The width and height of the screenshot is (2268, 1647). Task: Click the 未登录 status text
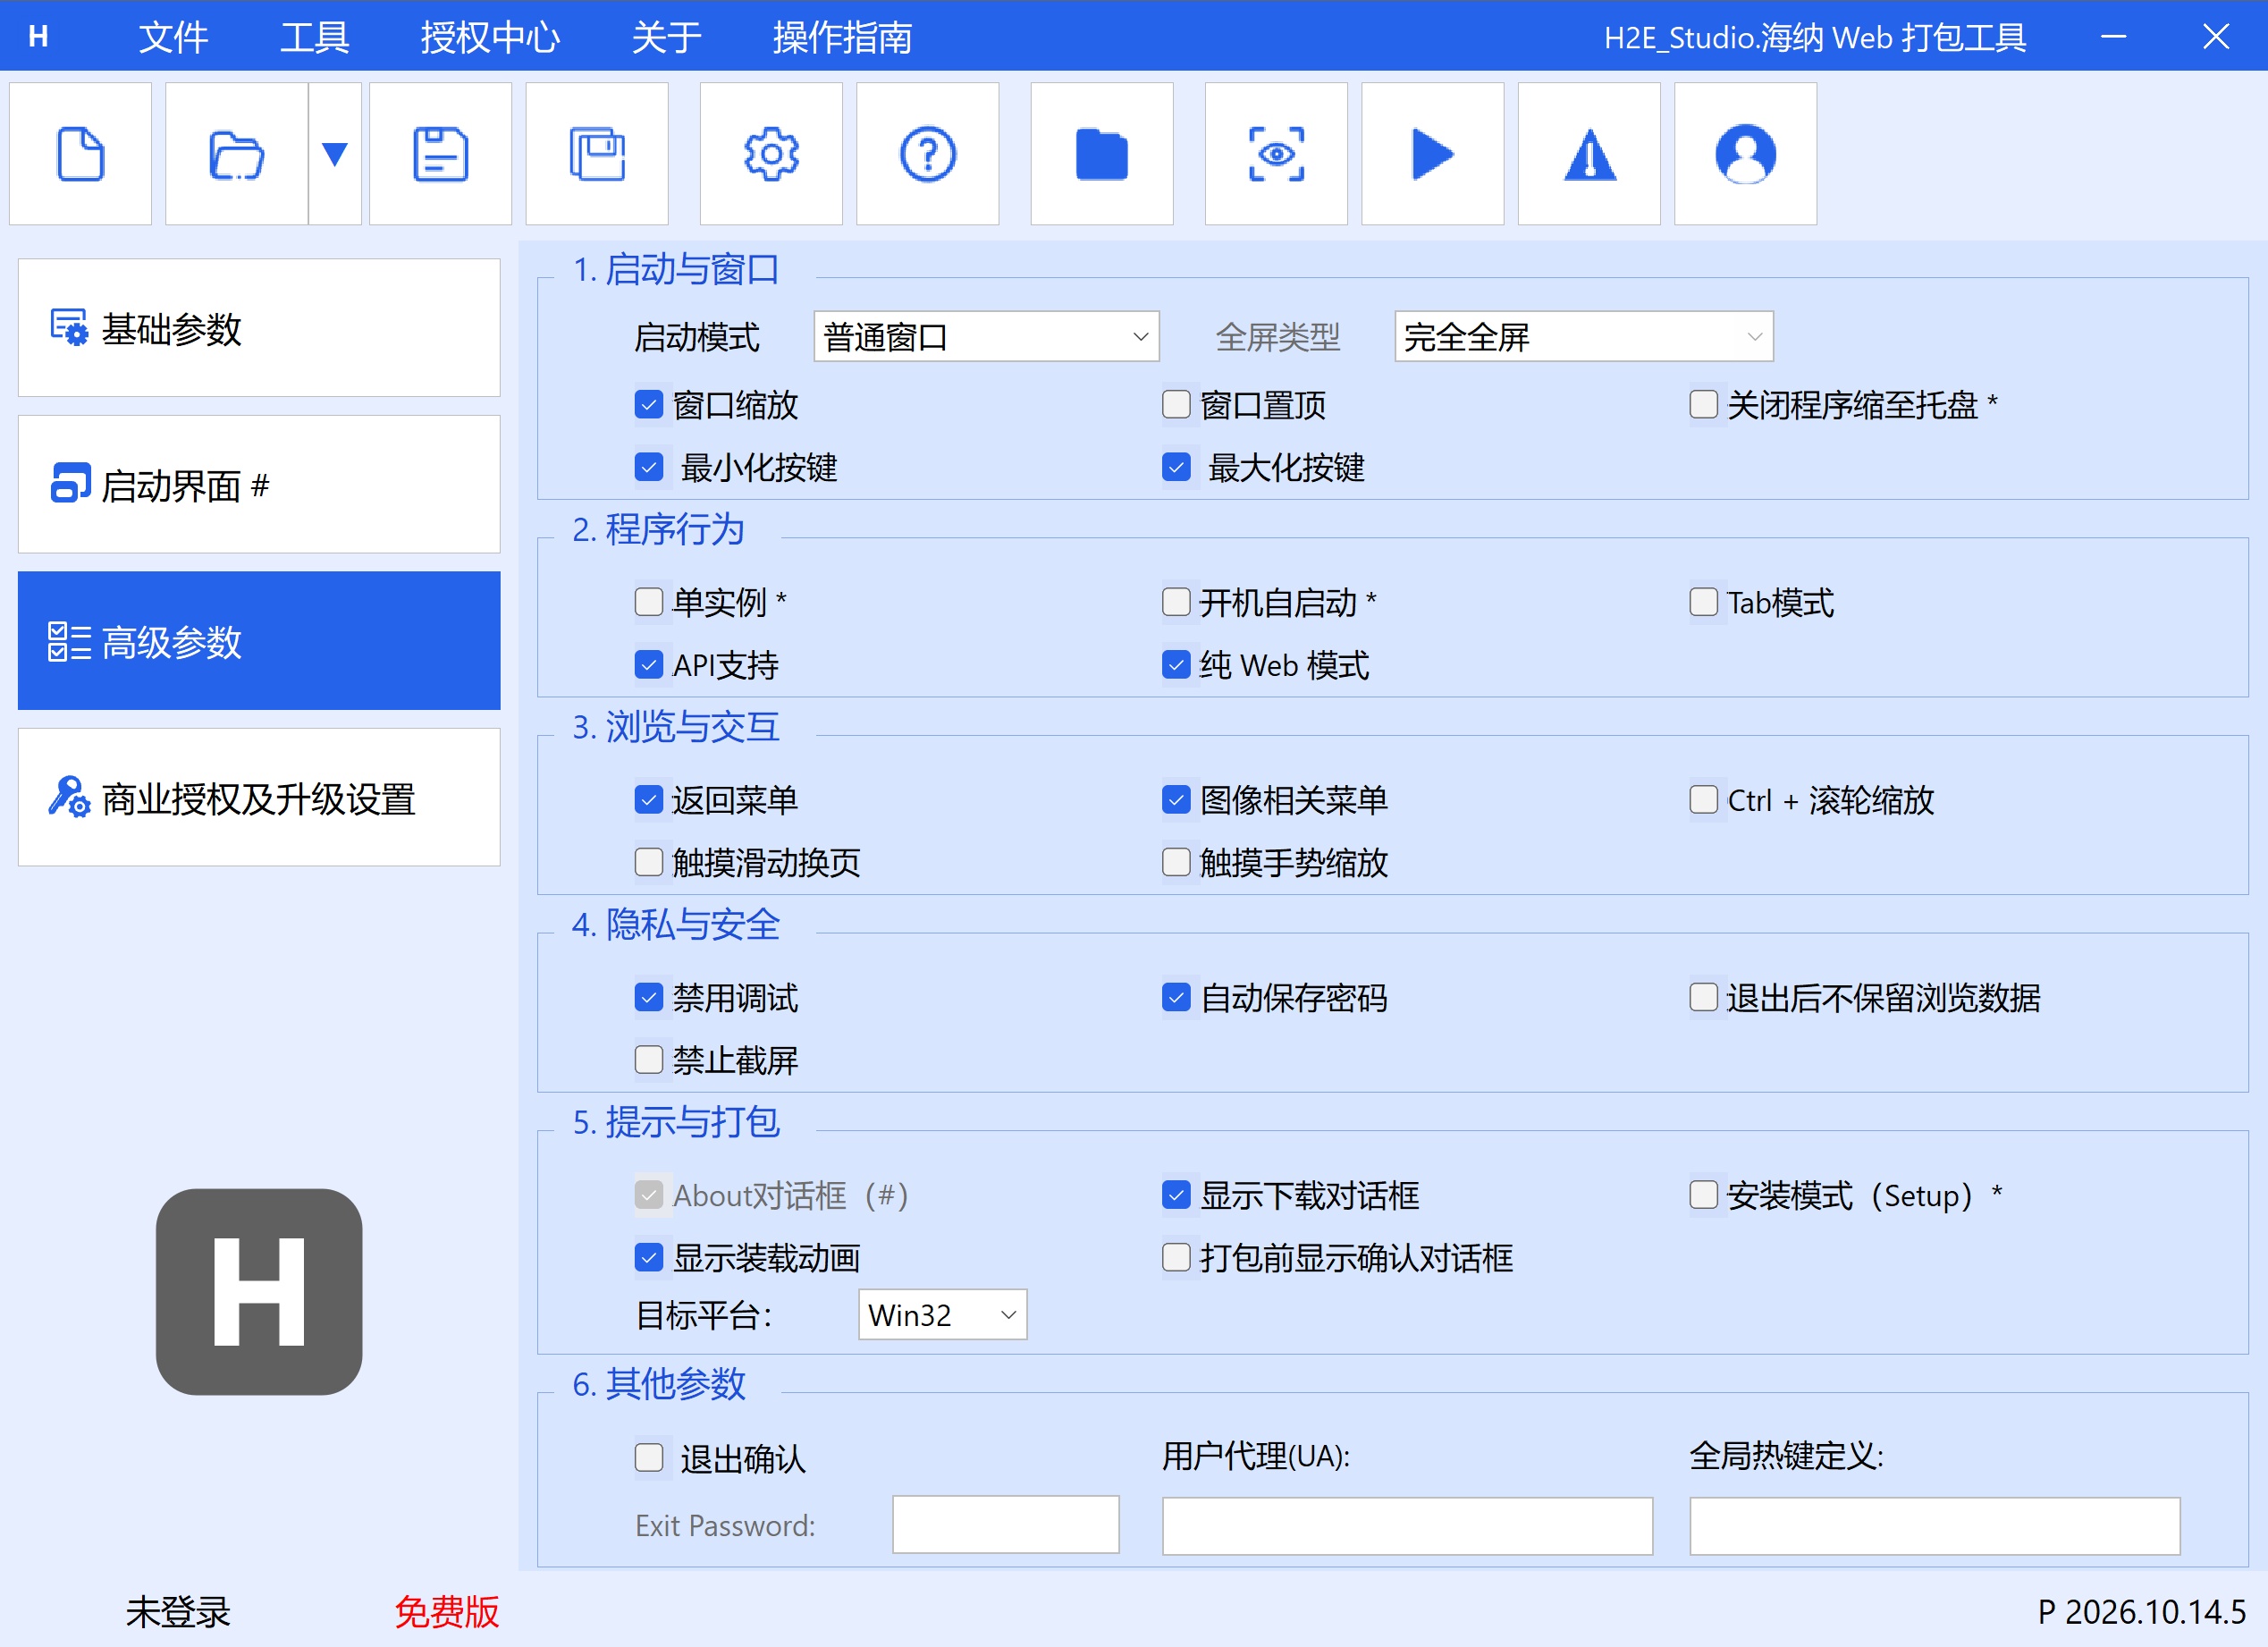(x=178, y=1611)
